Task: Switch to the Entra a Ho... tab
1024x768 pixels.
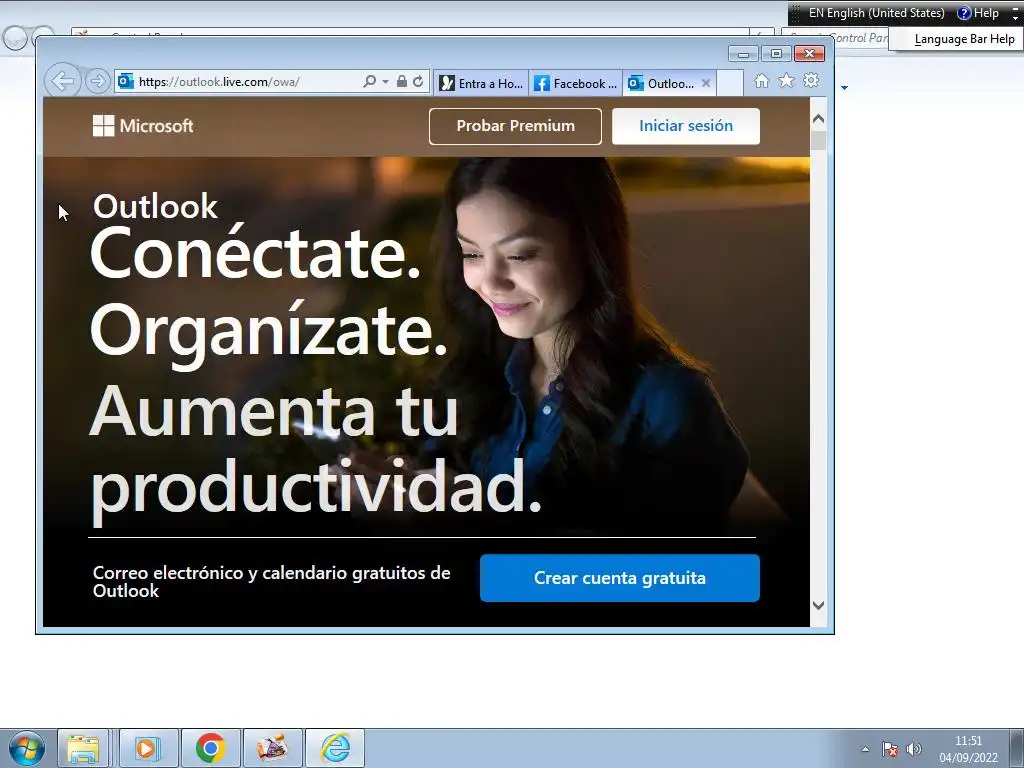Action: point(481,84)
